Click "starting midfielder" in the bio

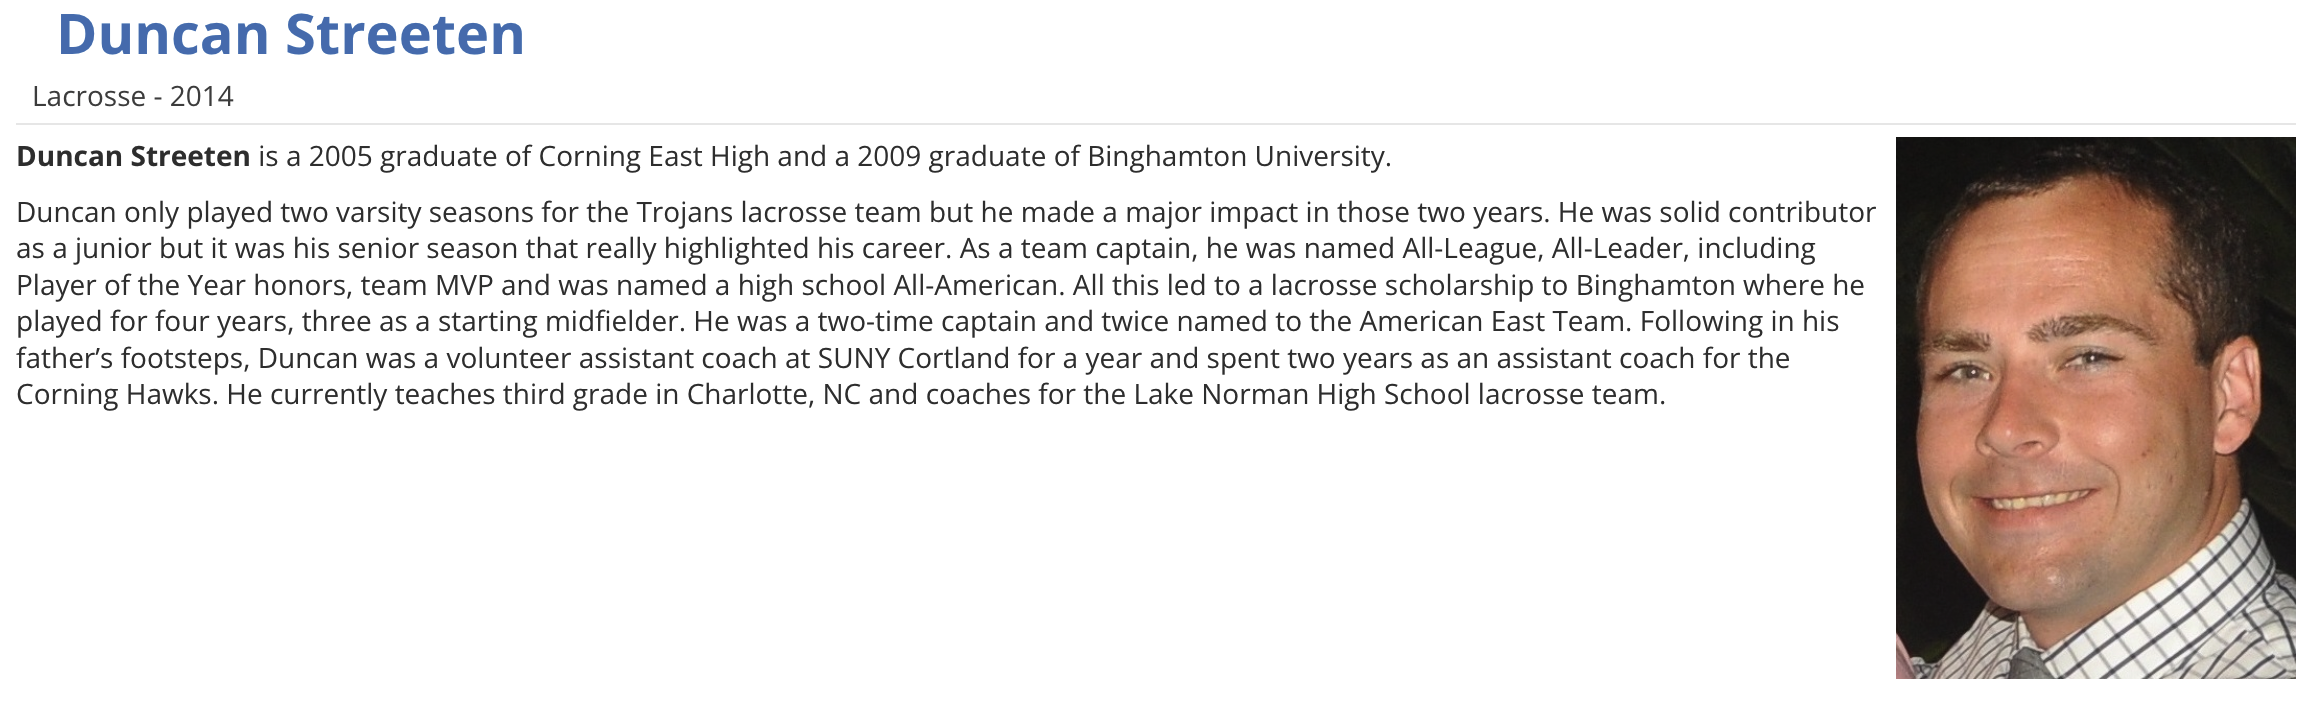pyautogui.click(x=560, y=322)
